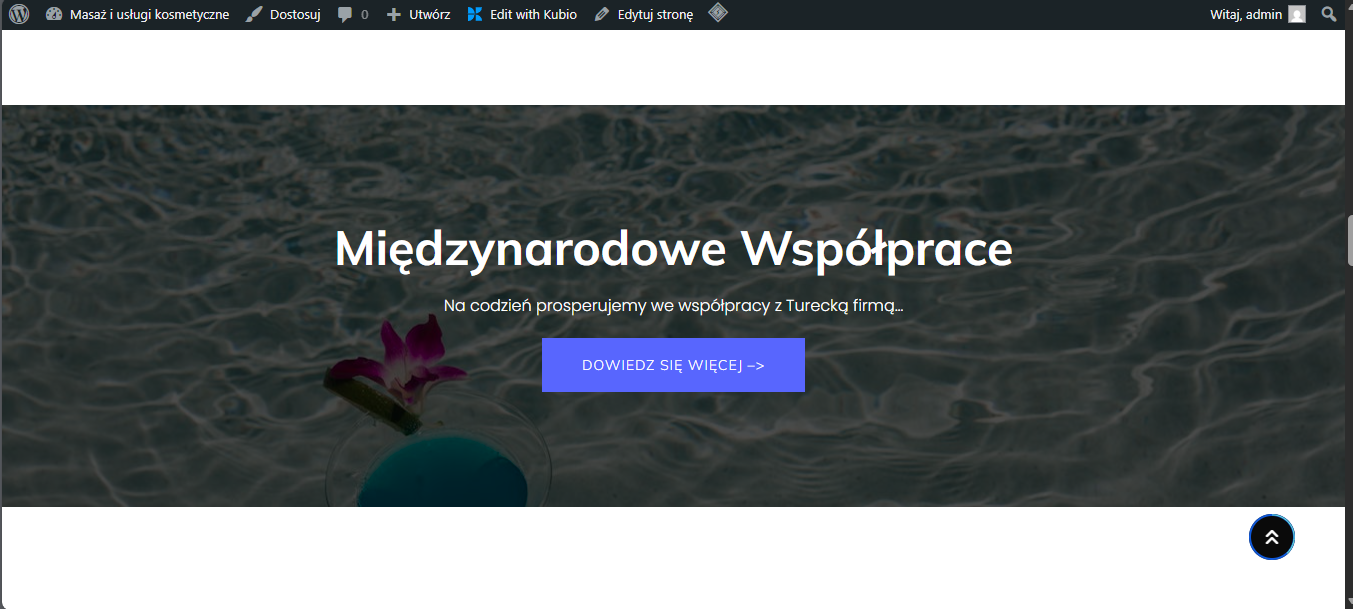Click the Dostosuj customize link
1353x609 pixels.
tap(283, 14)
